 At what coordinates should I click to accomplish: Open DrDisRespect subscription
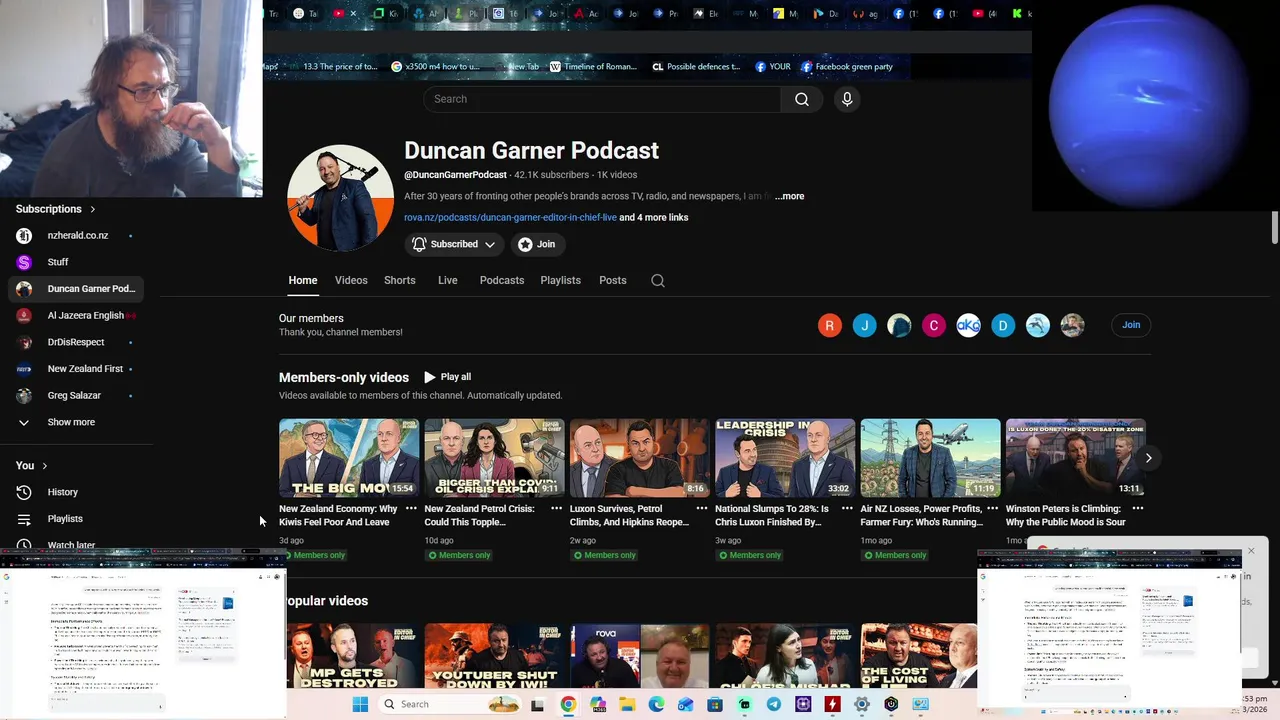pyautogui.click(x=76, y=342)
